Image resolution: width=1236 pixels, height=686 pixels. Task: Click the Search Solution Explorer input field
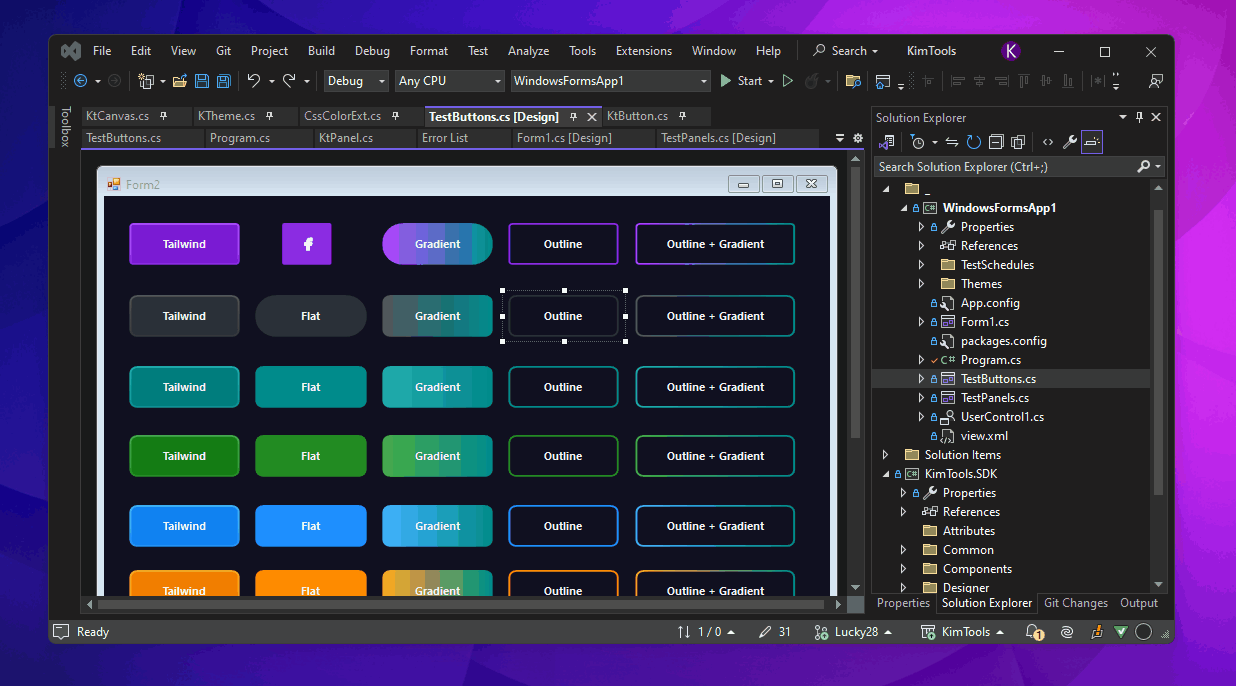tap(1005, 167)
